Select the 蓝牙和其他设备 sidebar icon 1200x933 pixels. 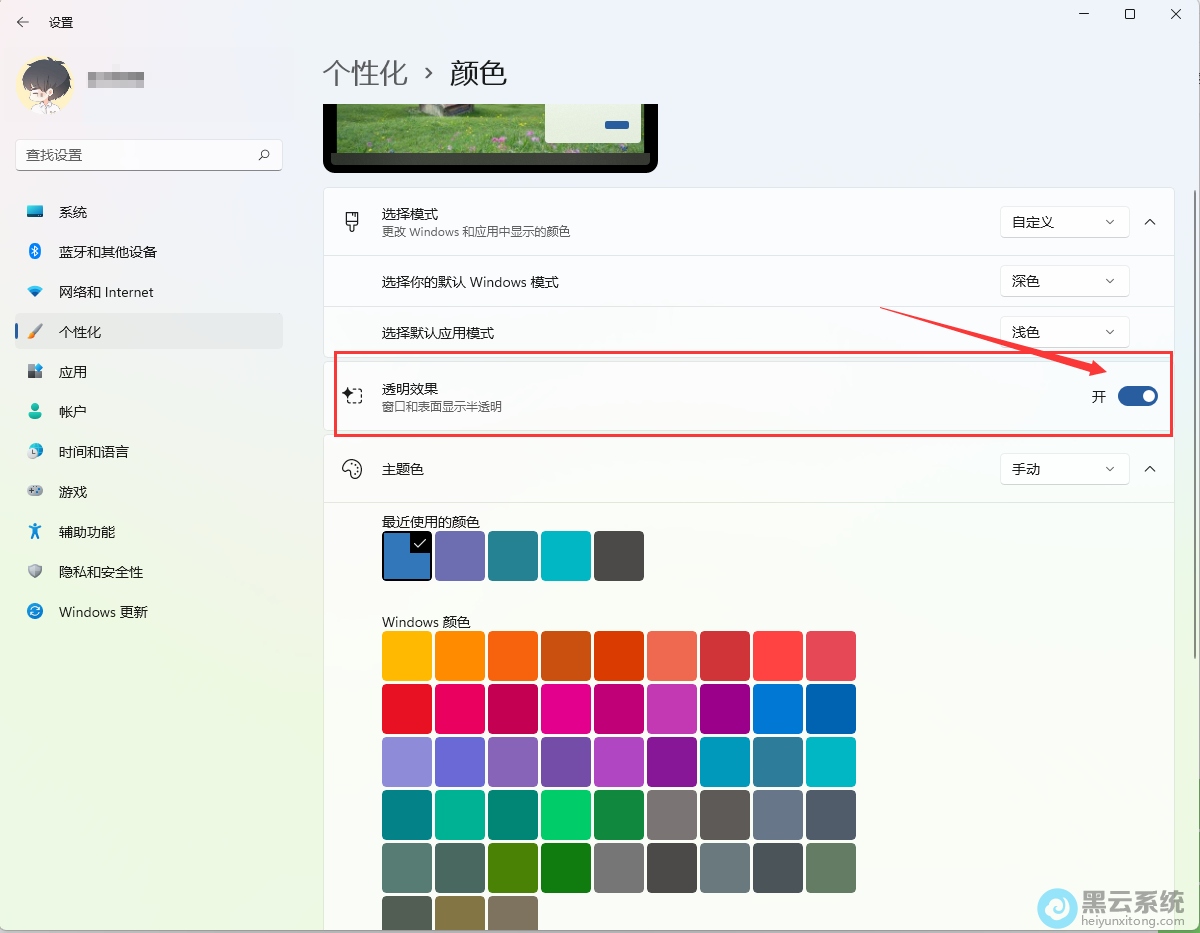34,251
